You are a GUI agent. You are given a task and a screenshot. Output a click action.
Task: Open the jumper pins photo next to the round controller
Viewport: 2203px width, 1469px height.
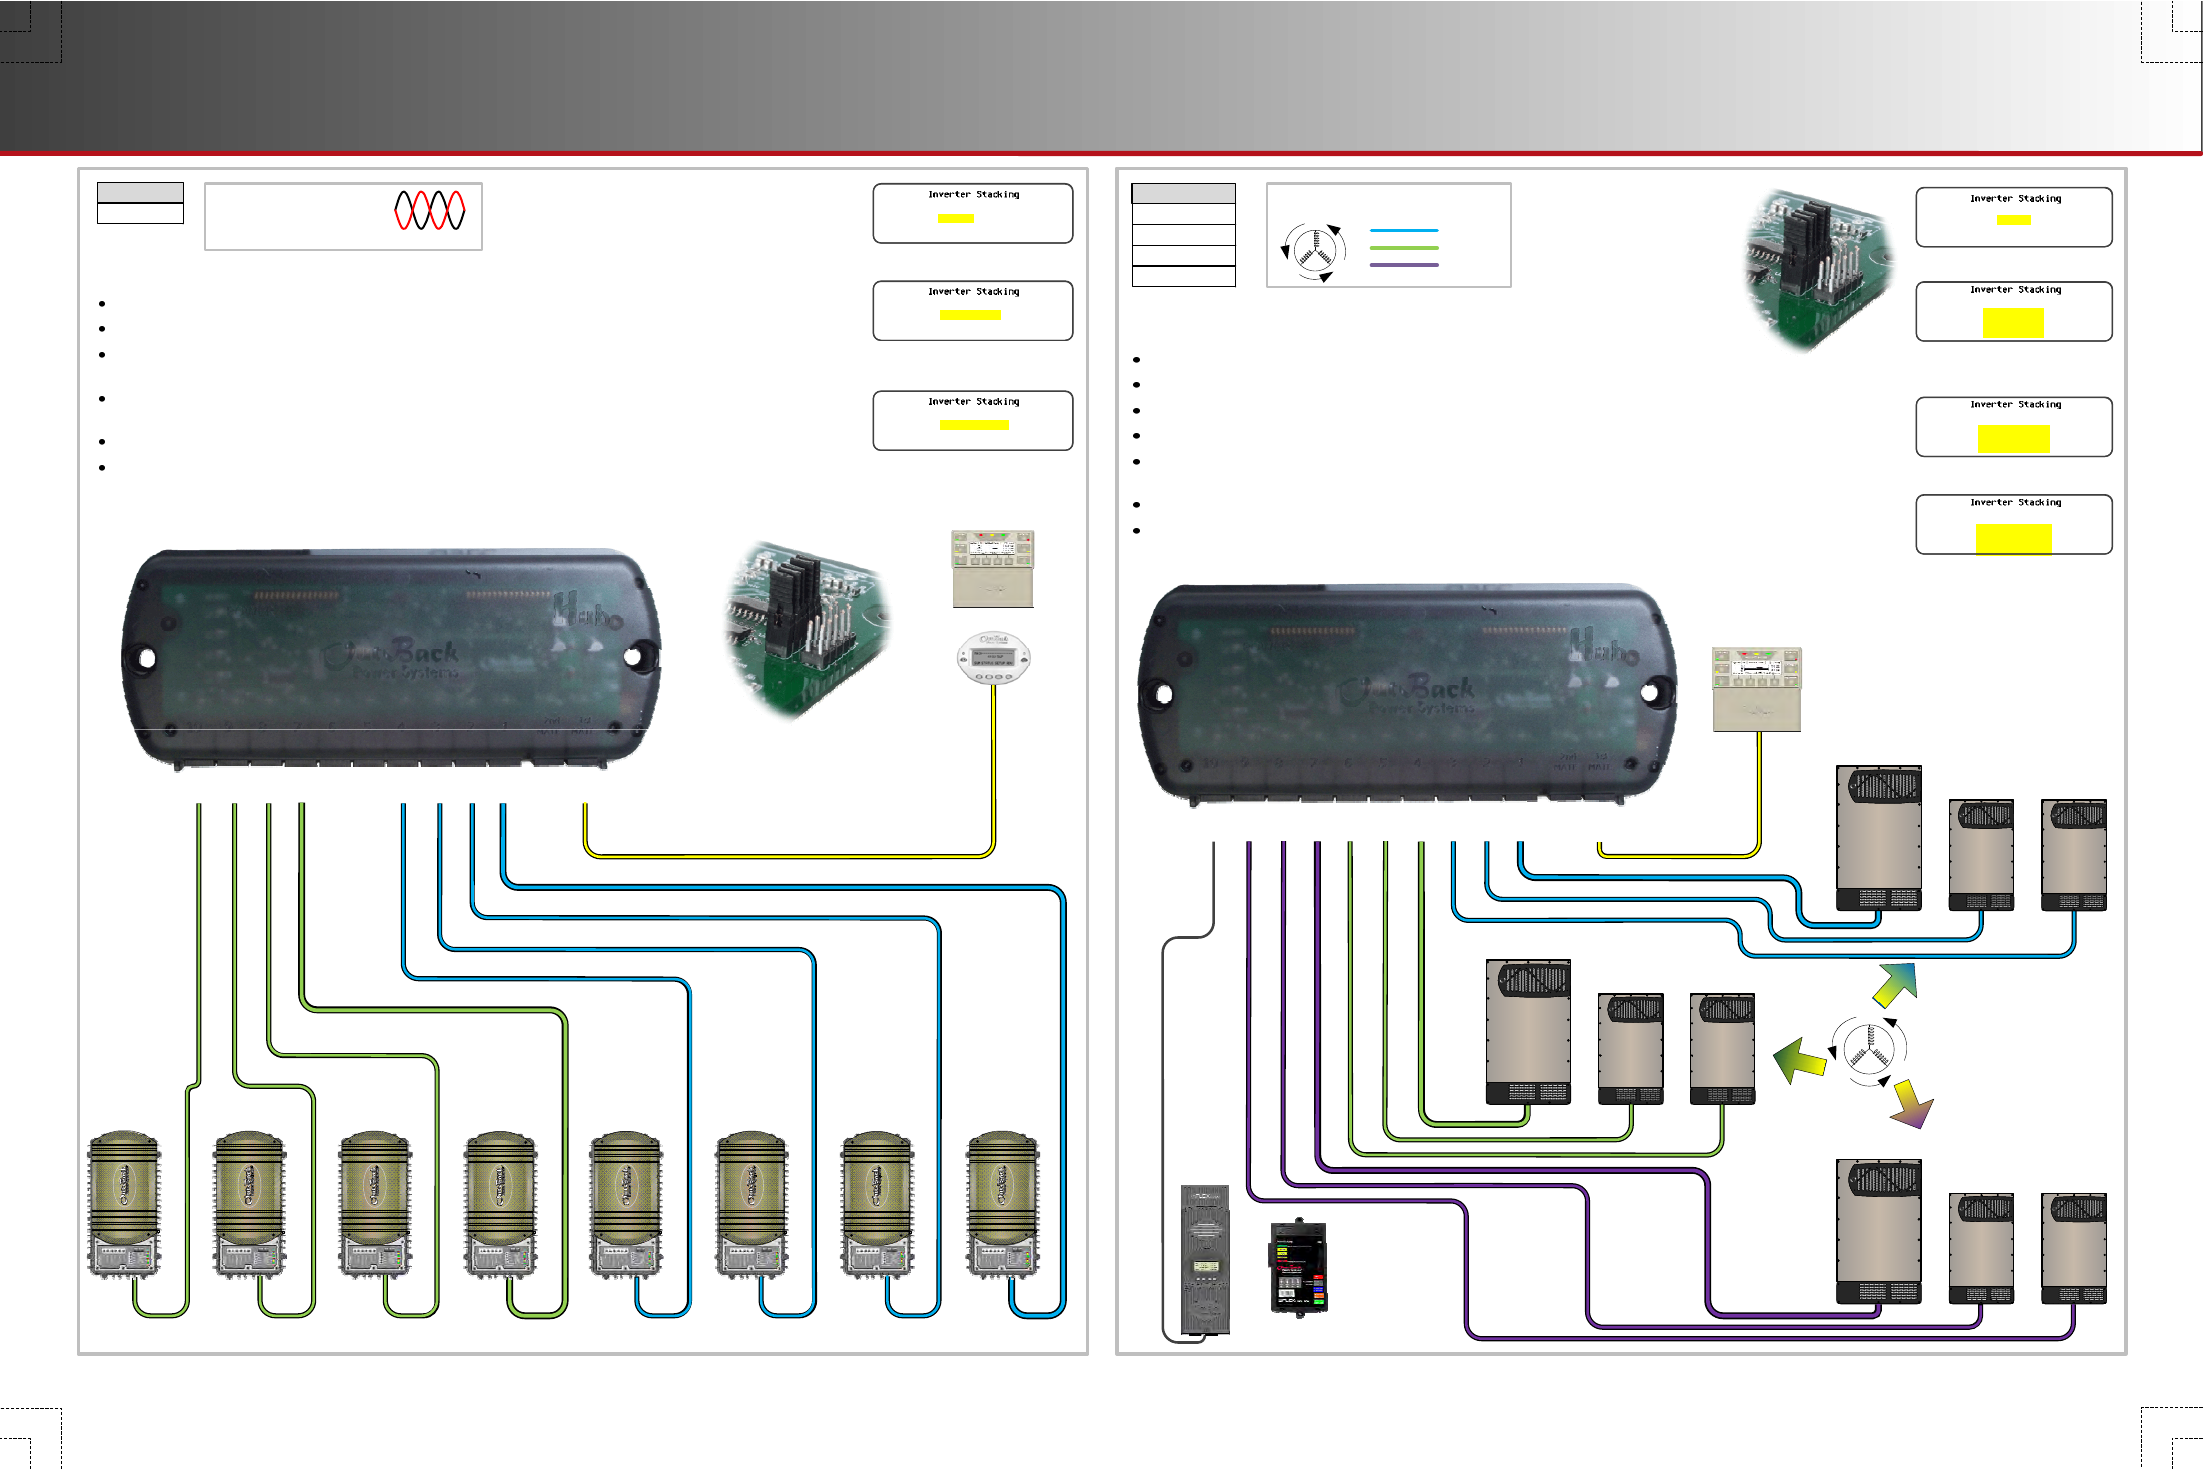(807, 630)
